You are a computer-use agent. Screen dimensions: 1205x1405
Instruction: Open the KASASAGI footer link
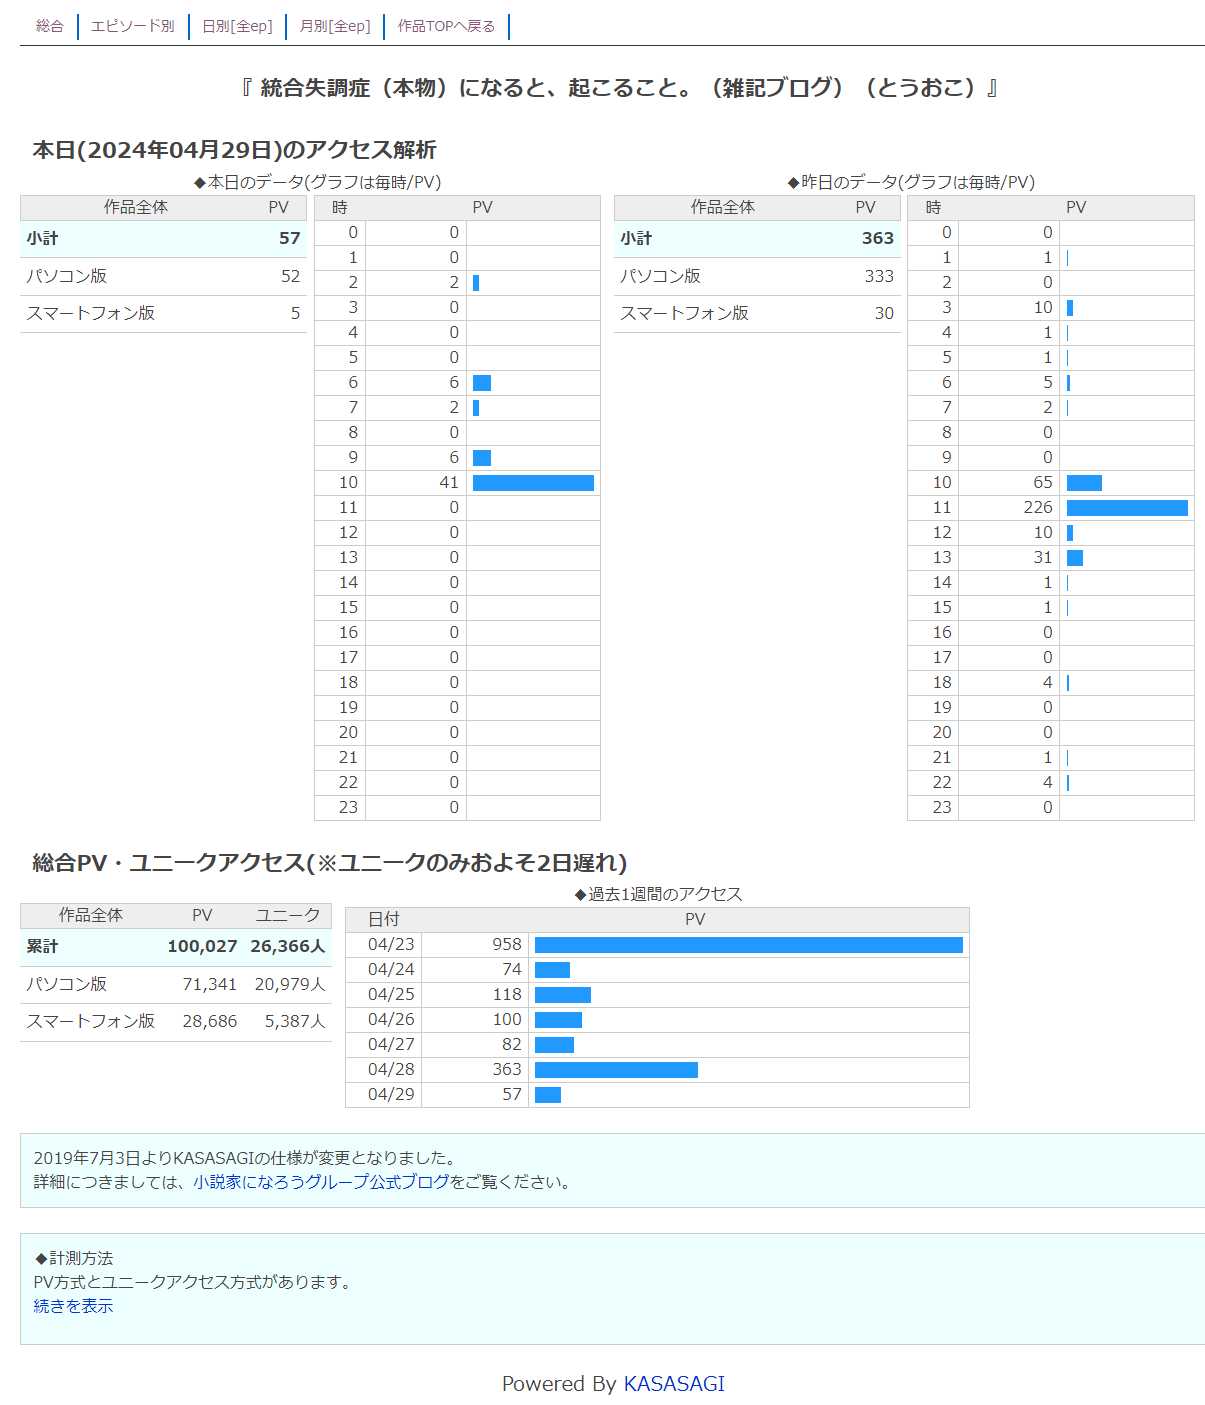coord(673,1384)
